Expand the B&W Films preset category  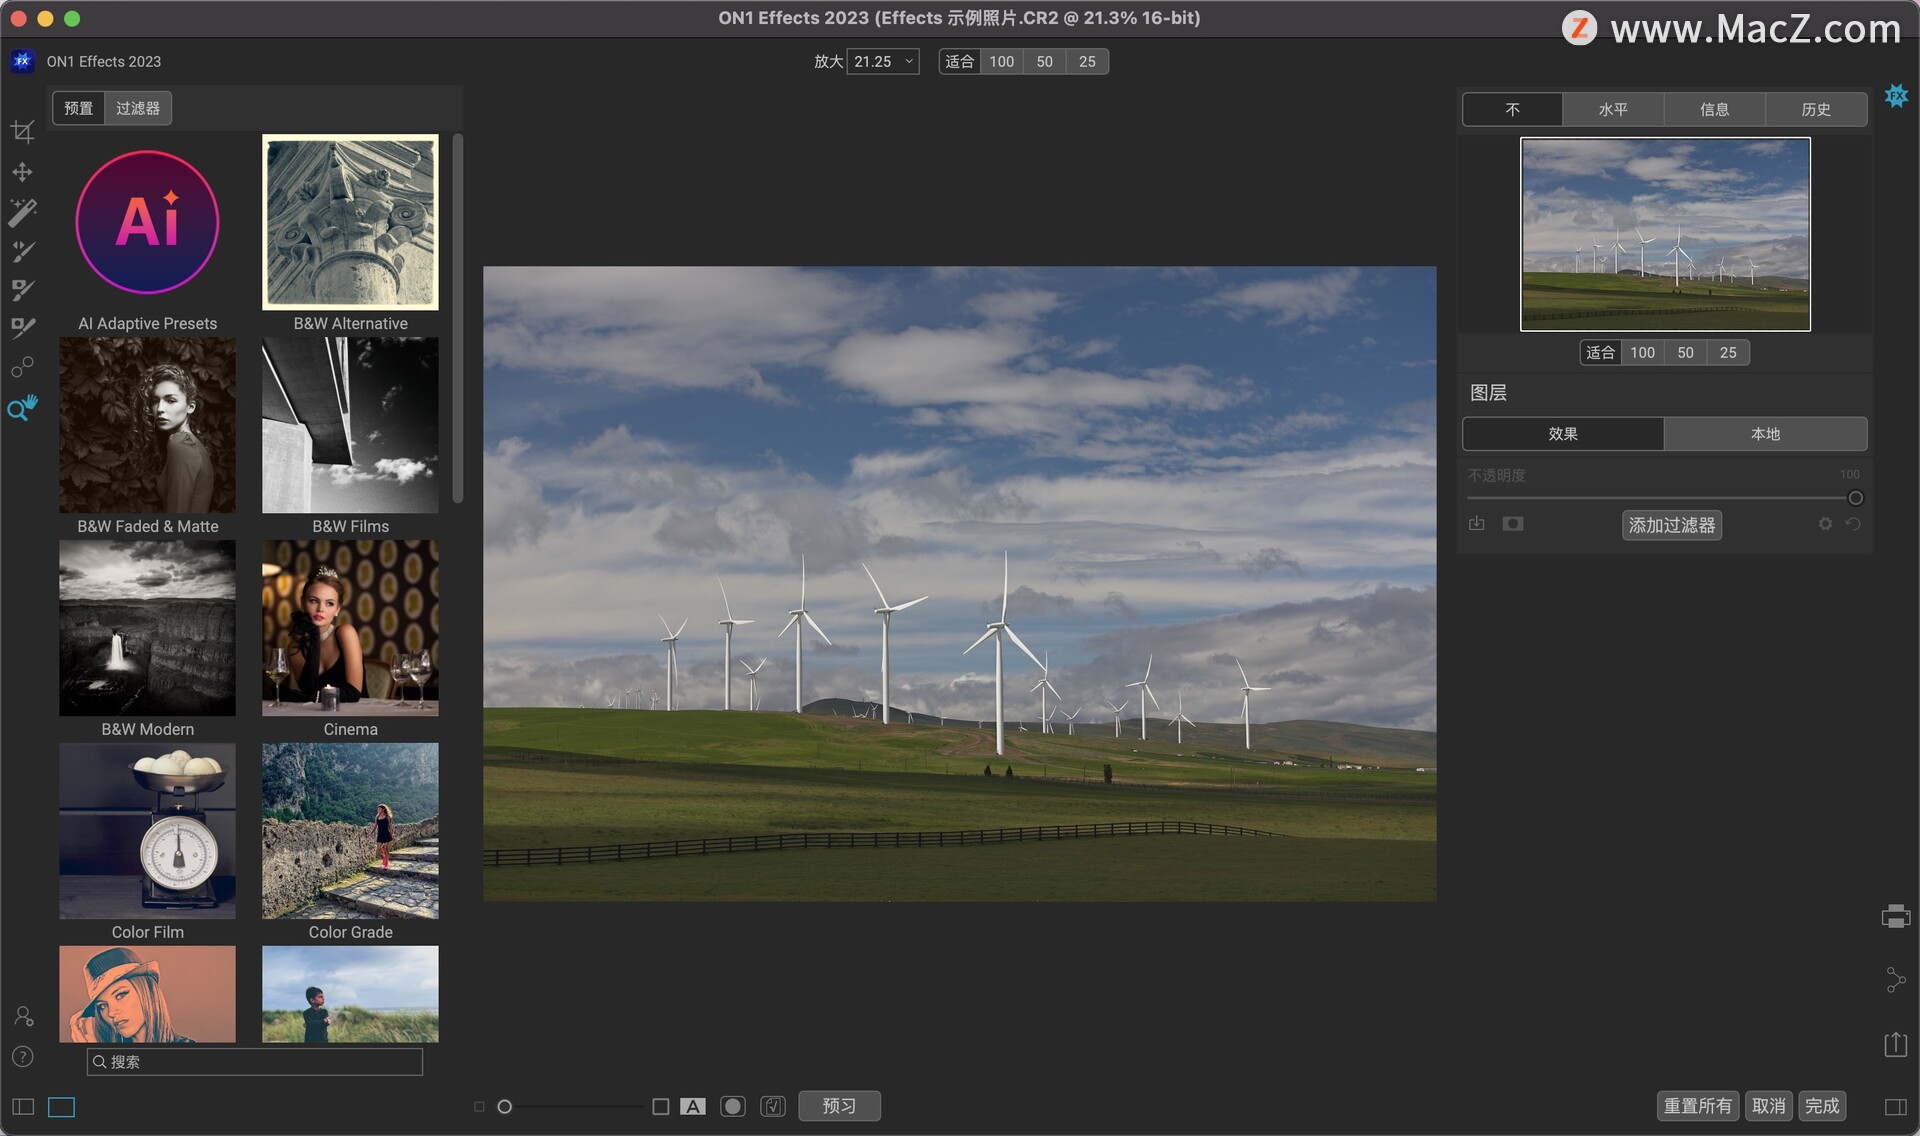350,425
